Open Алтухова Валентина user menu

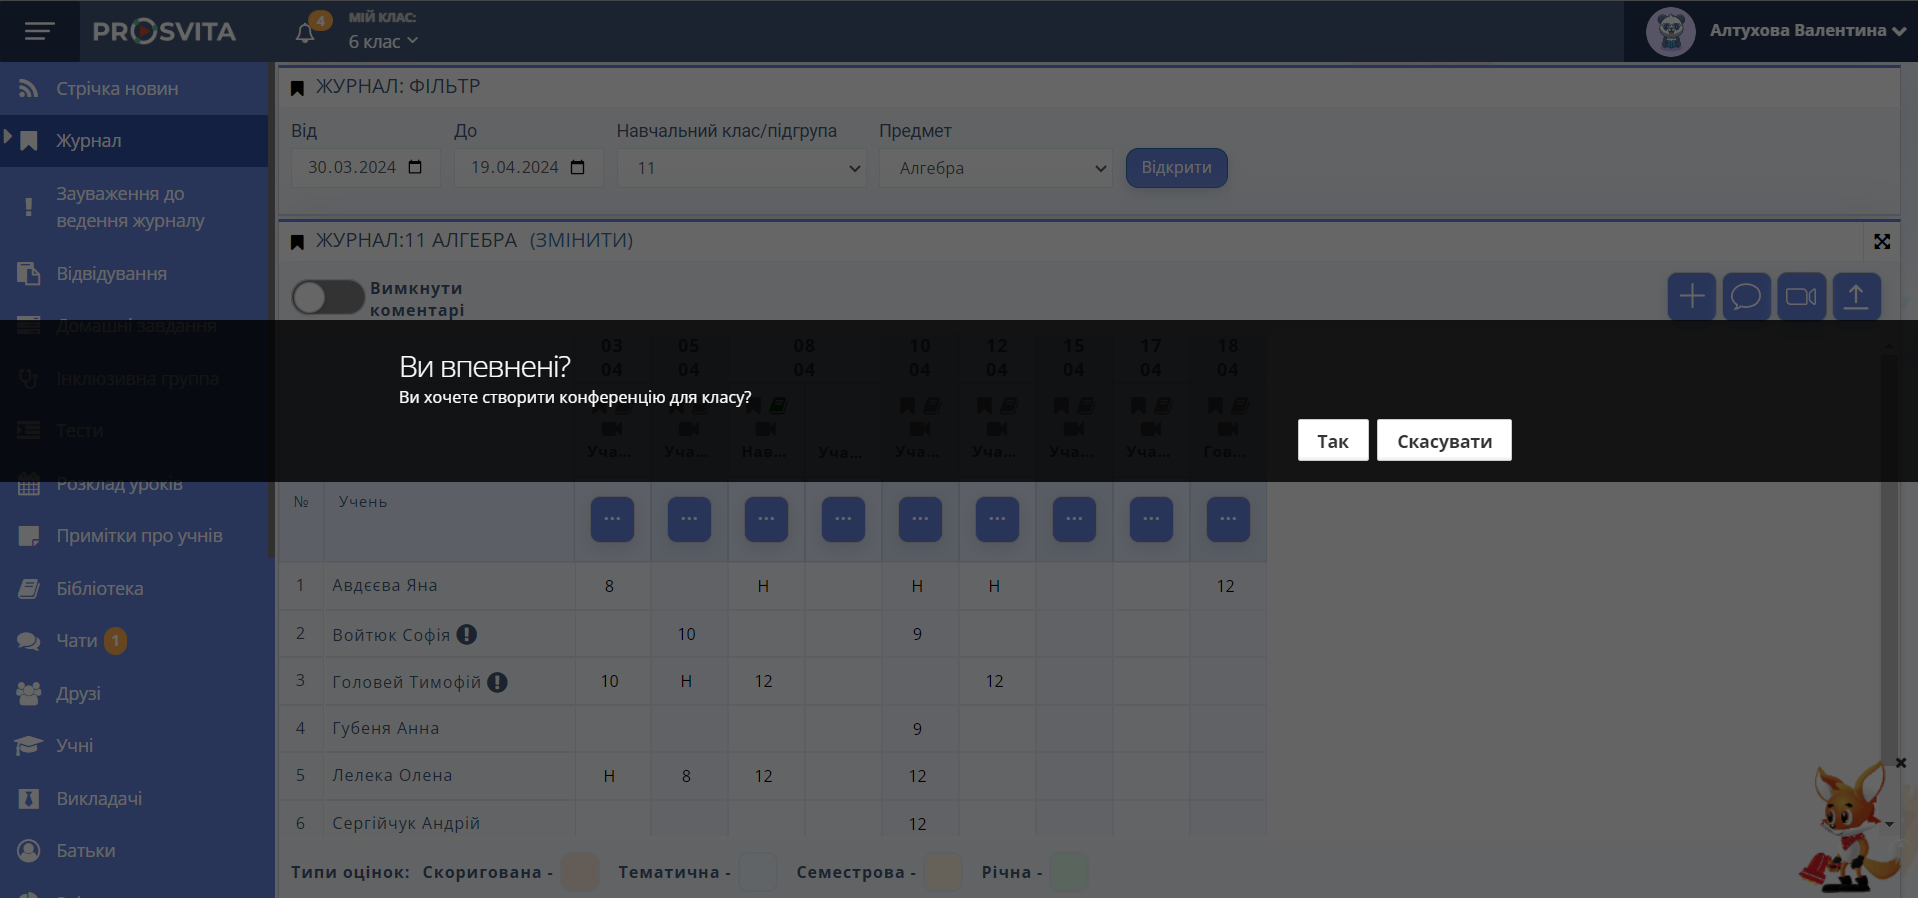coord(1797,31)
